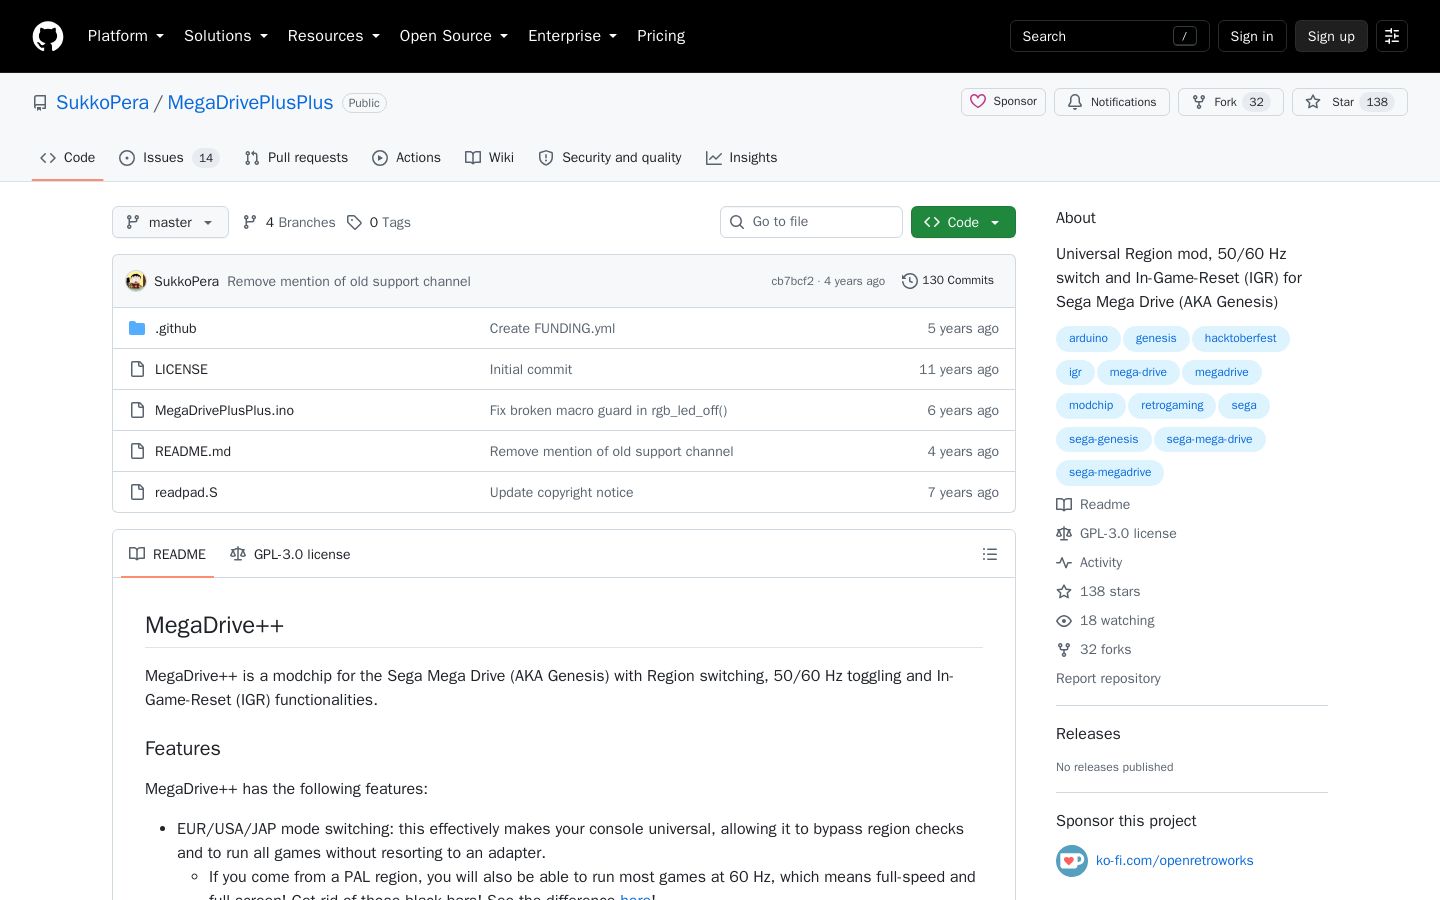Click the SukkoPera avatar in commit row
The height and width of the screenshot is (900, 1440).
(136, 281)
